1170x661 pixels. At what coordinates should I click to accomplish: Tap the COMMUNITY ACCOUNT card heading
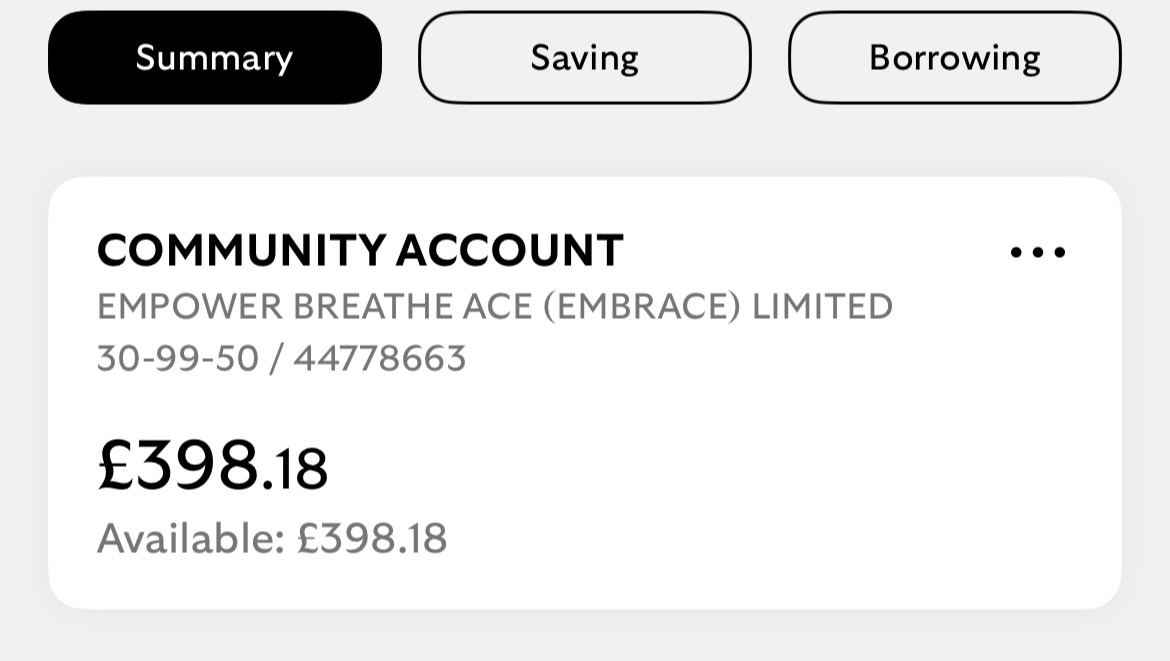360,250
